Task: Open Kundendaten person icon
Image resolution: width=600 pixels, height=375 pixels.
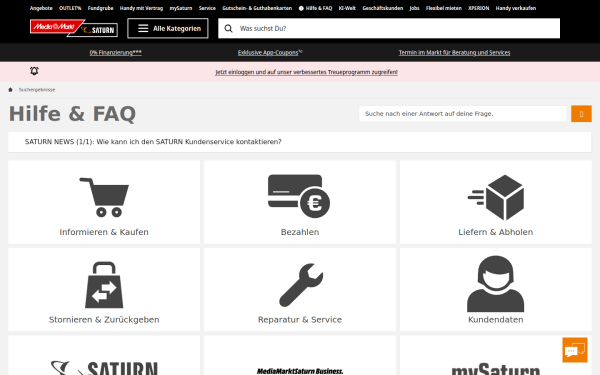Action: tap(496, 284)
